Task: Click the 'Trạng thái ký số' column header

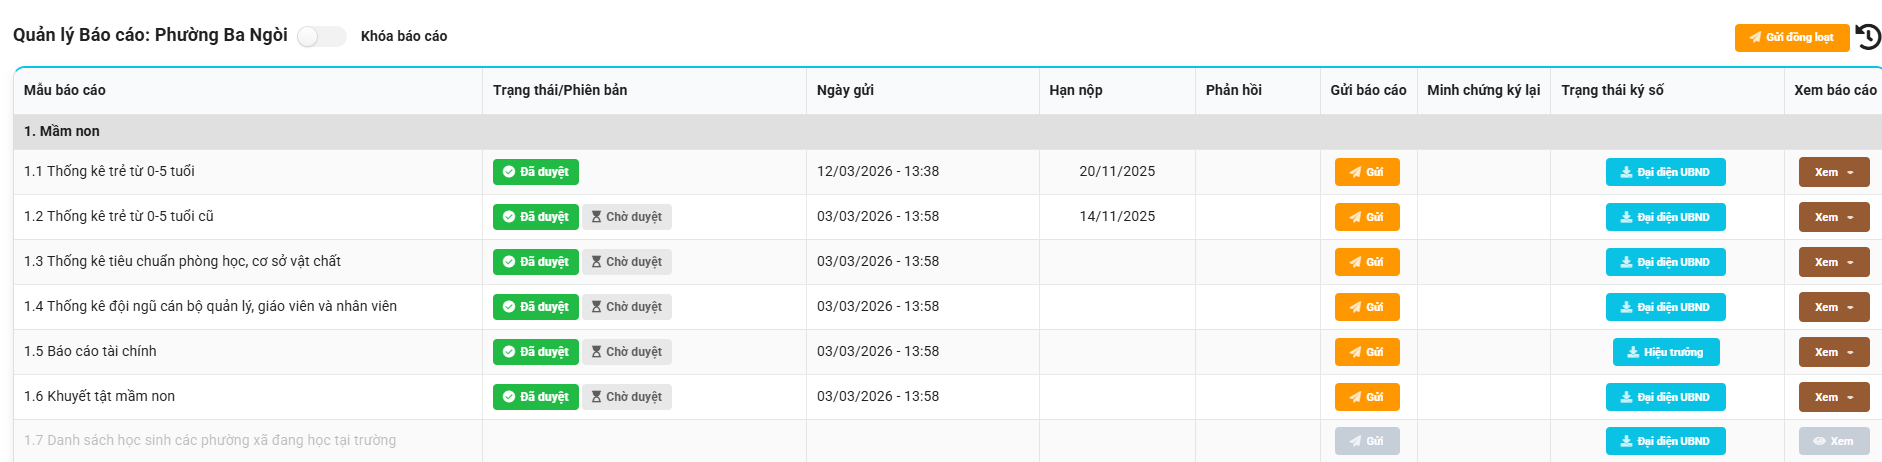Action: (x=1612, y=90)
